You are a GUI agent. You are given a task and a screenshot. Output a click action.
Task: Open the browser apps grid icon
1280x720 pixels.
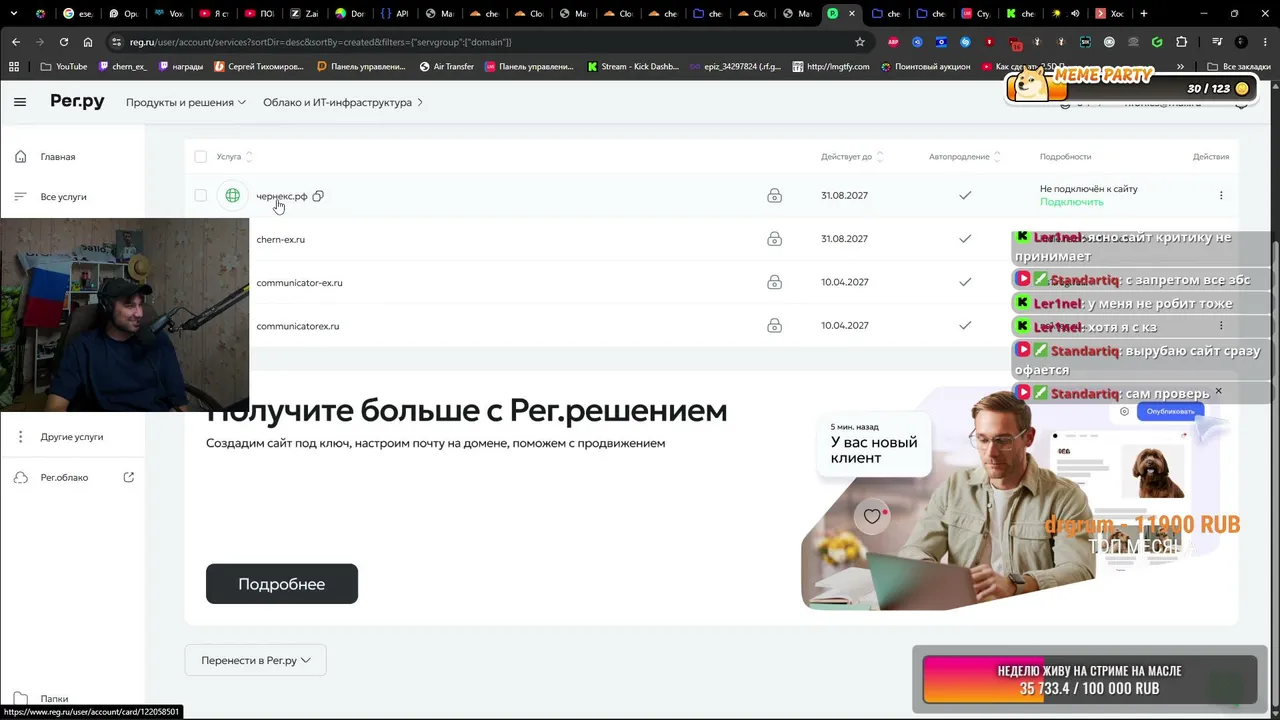(x=14, y=67)
